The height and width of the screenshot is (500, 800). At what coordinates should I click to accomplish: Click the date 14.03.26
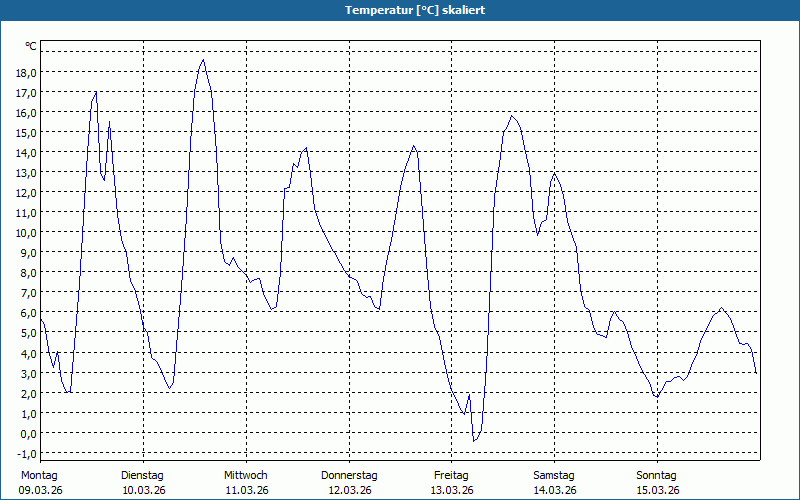(x=555, y=491)
